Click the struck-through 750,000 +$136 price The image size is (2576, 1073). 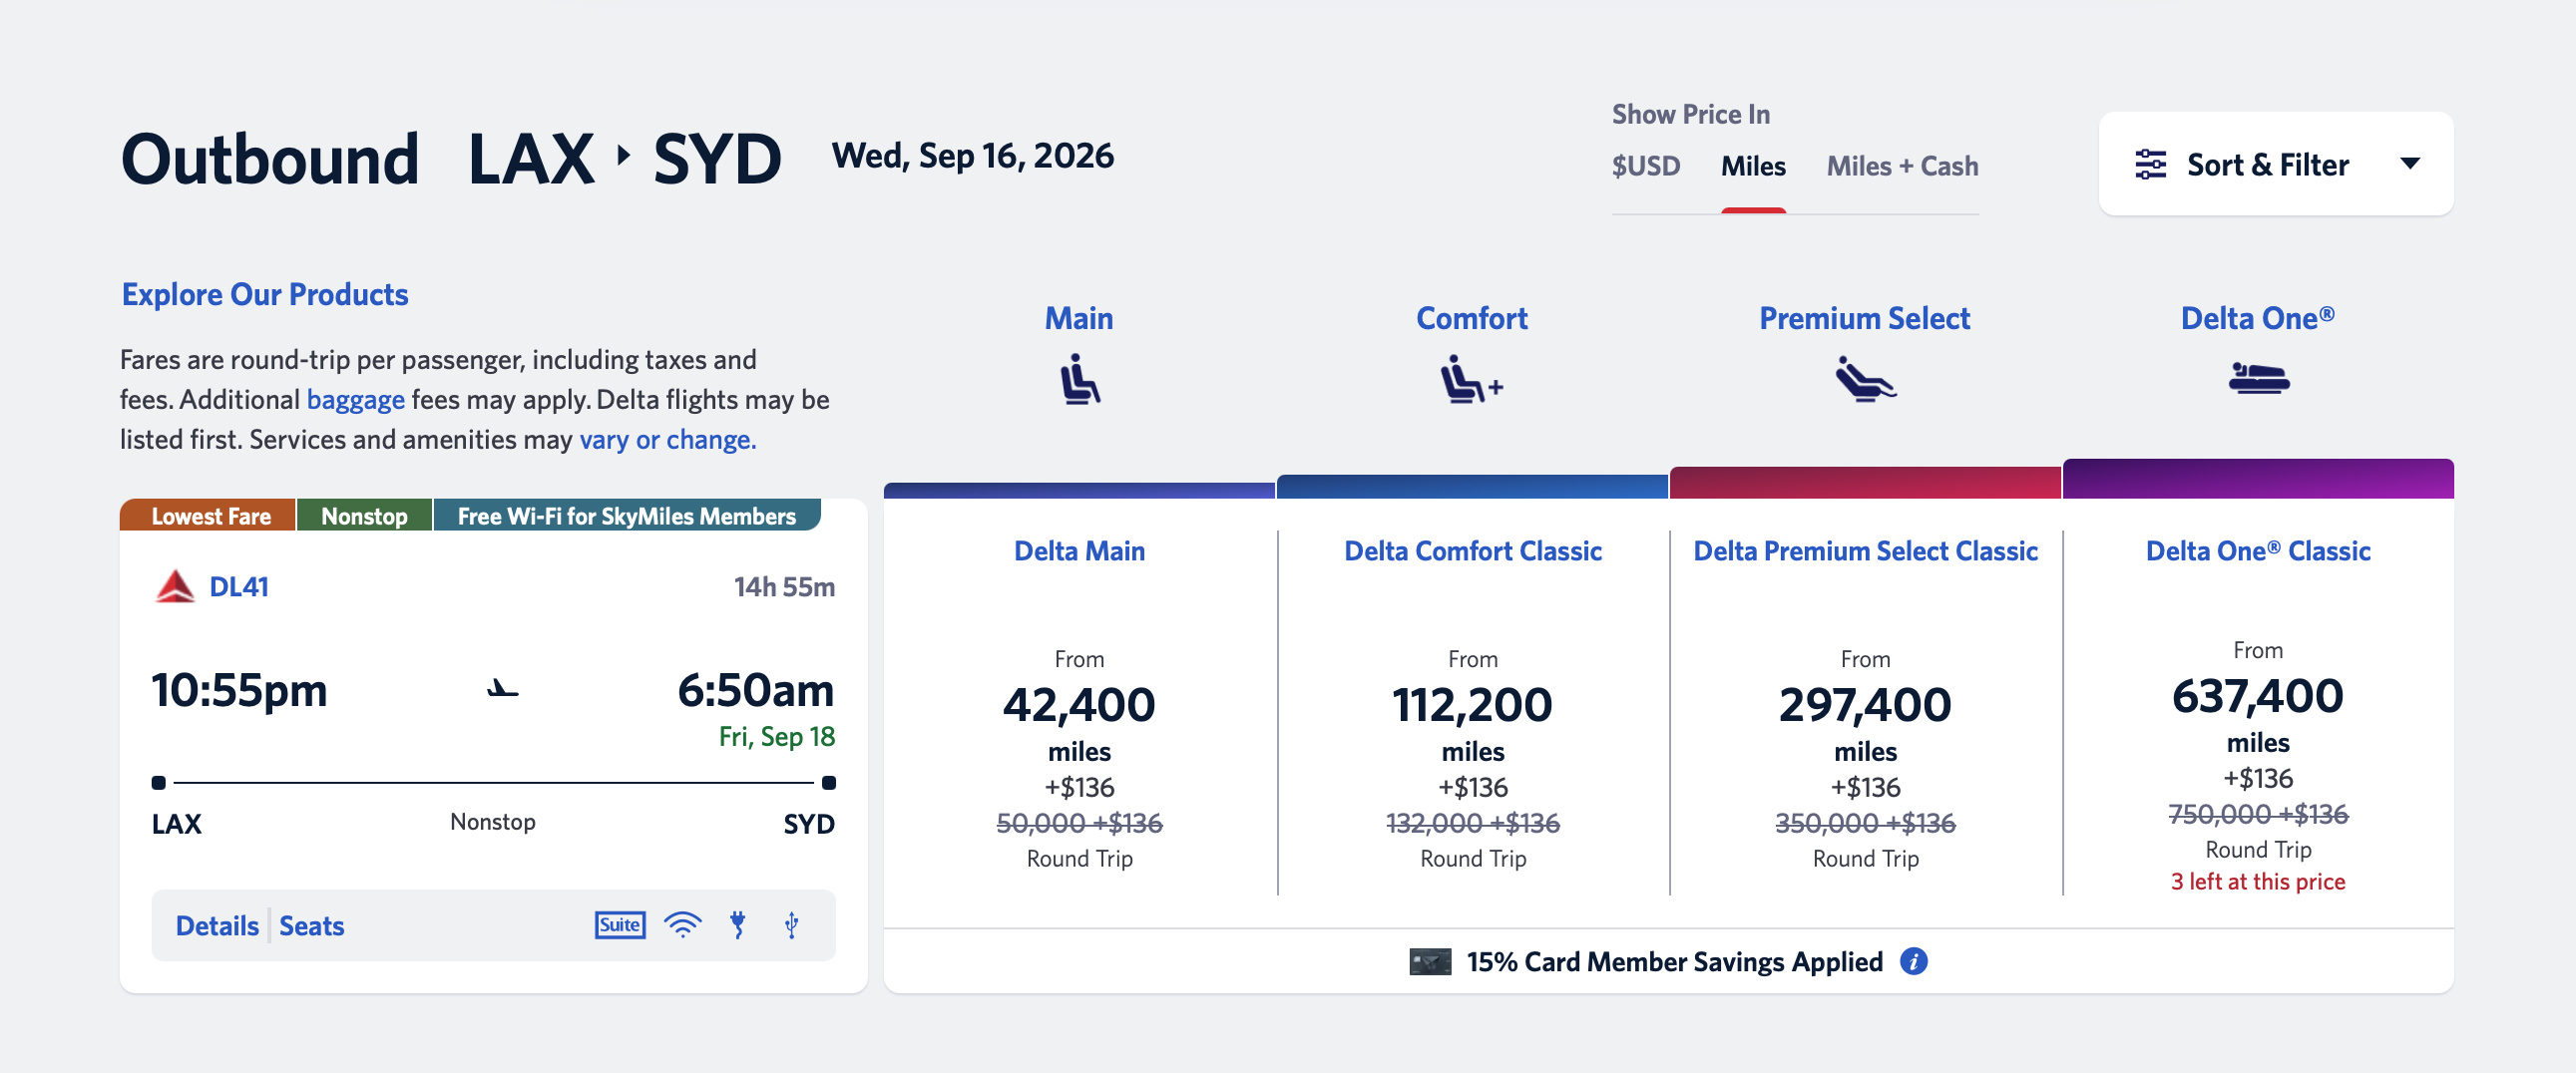coord(2258,814)
